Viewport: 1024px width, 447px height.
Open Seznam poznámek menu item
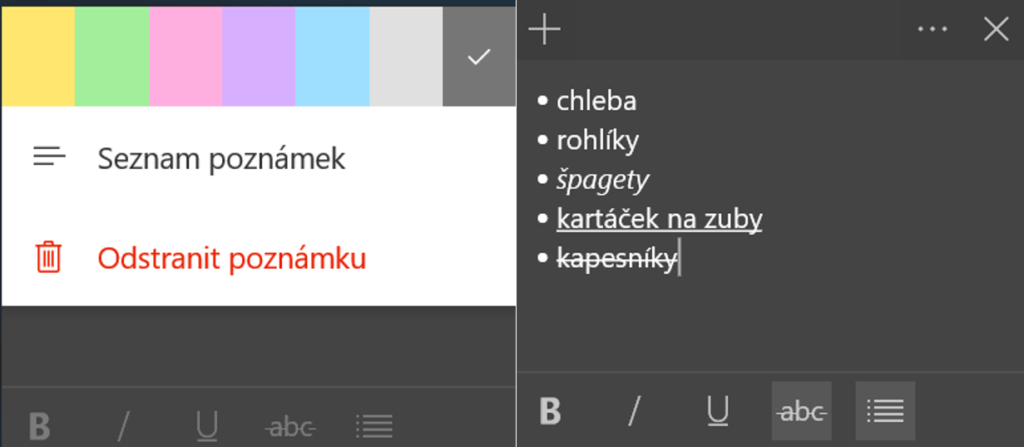[221, 158]
